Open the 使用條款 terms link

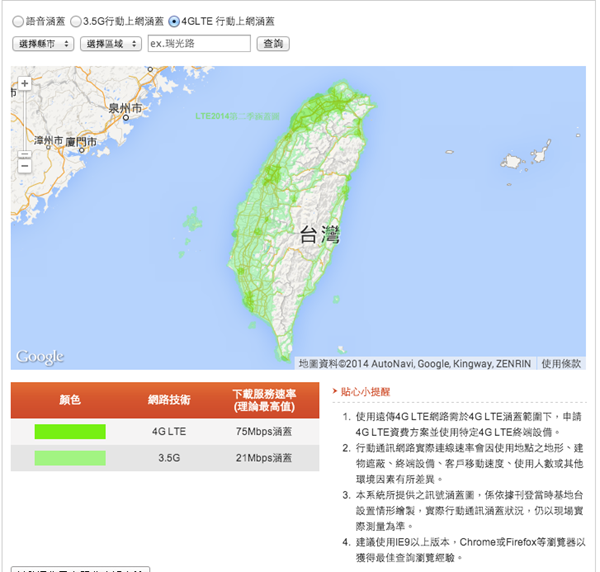tap(561, 363)
